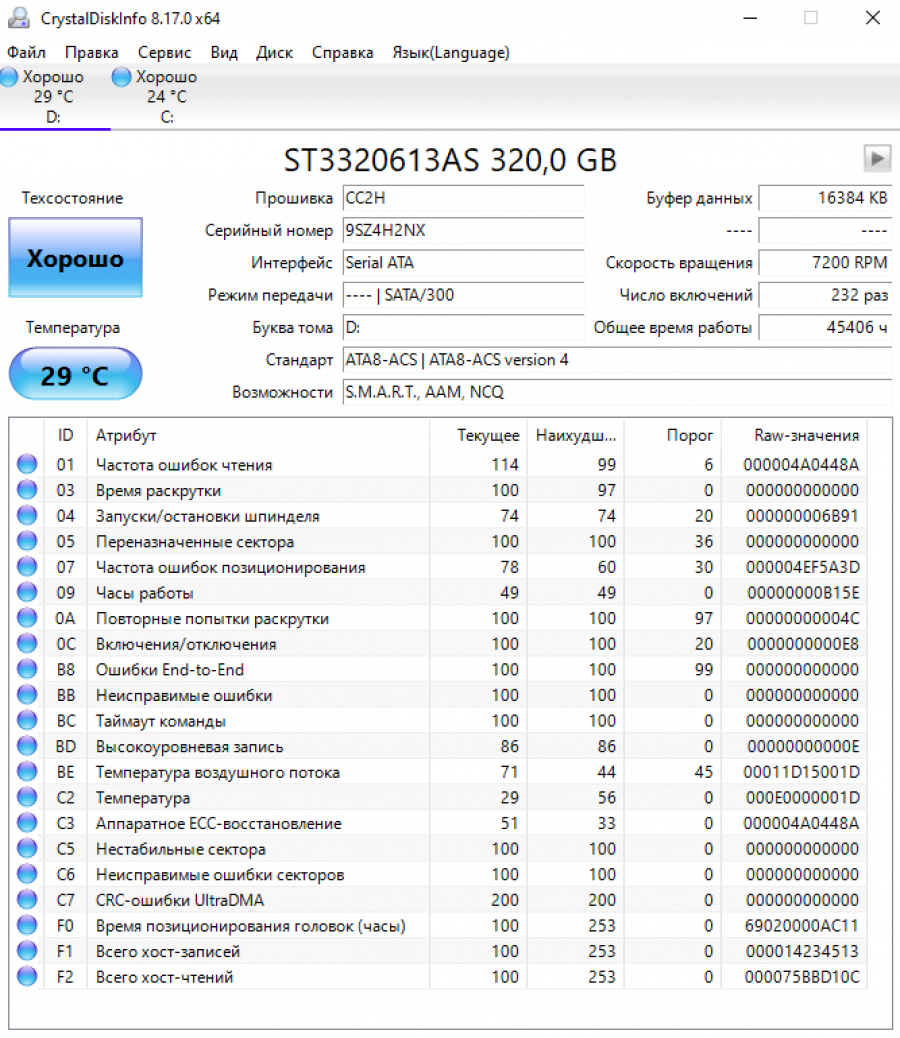Open the Файл menu

click(x=26, y=52)
